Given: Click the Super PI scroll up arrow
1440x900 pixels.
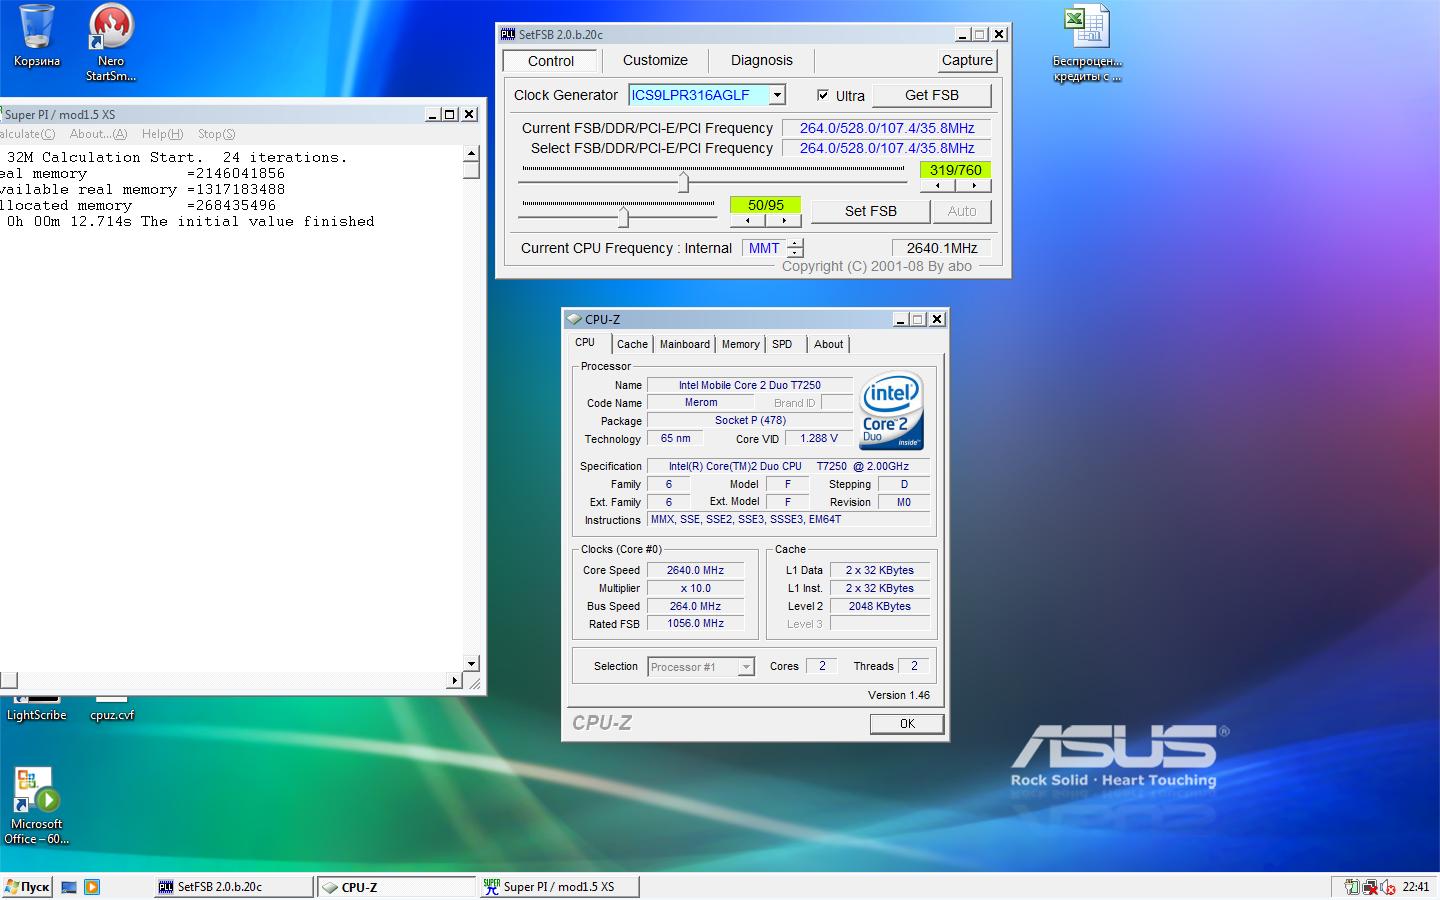Looking at the screenshot, I should 471,154.
